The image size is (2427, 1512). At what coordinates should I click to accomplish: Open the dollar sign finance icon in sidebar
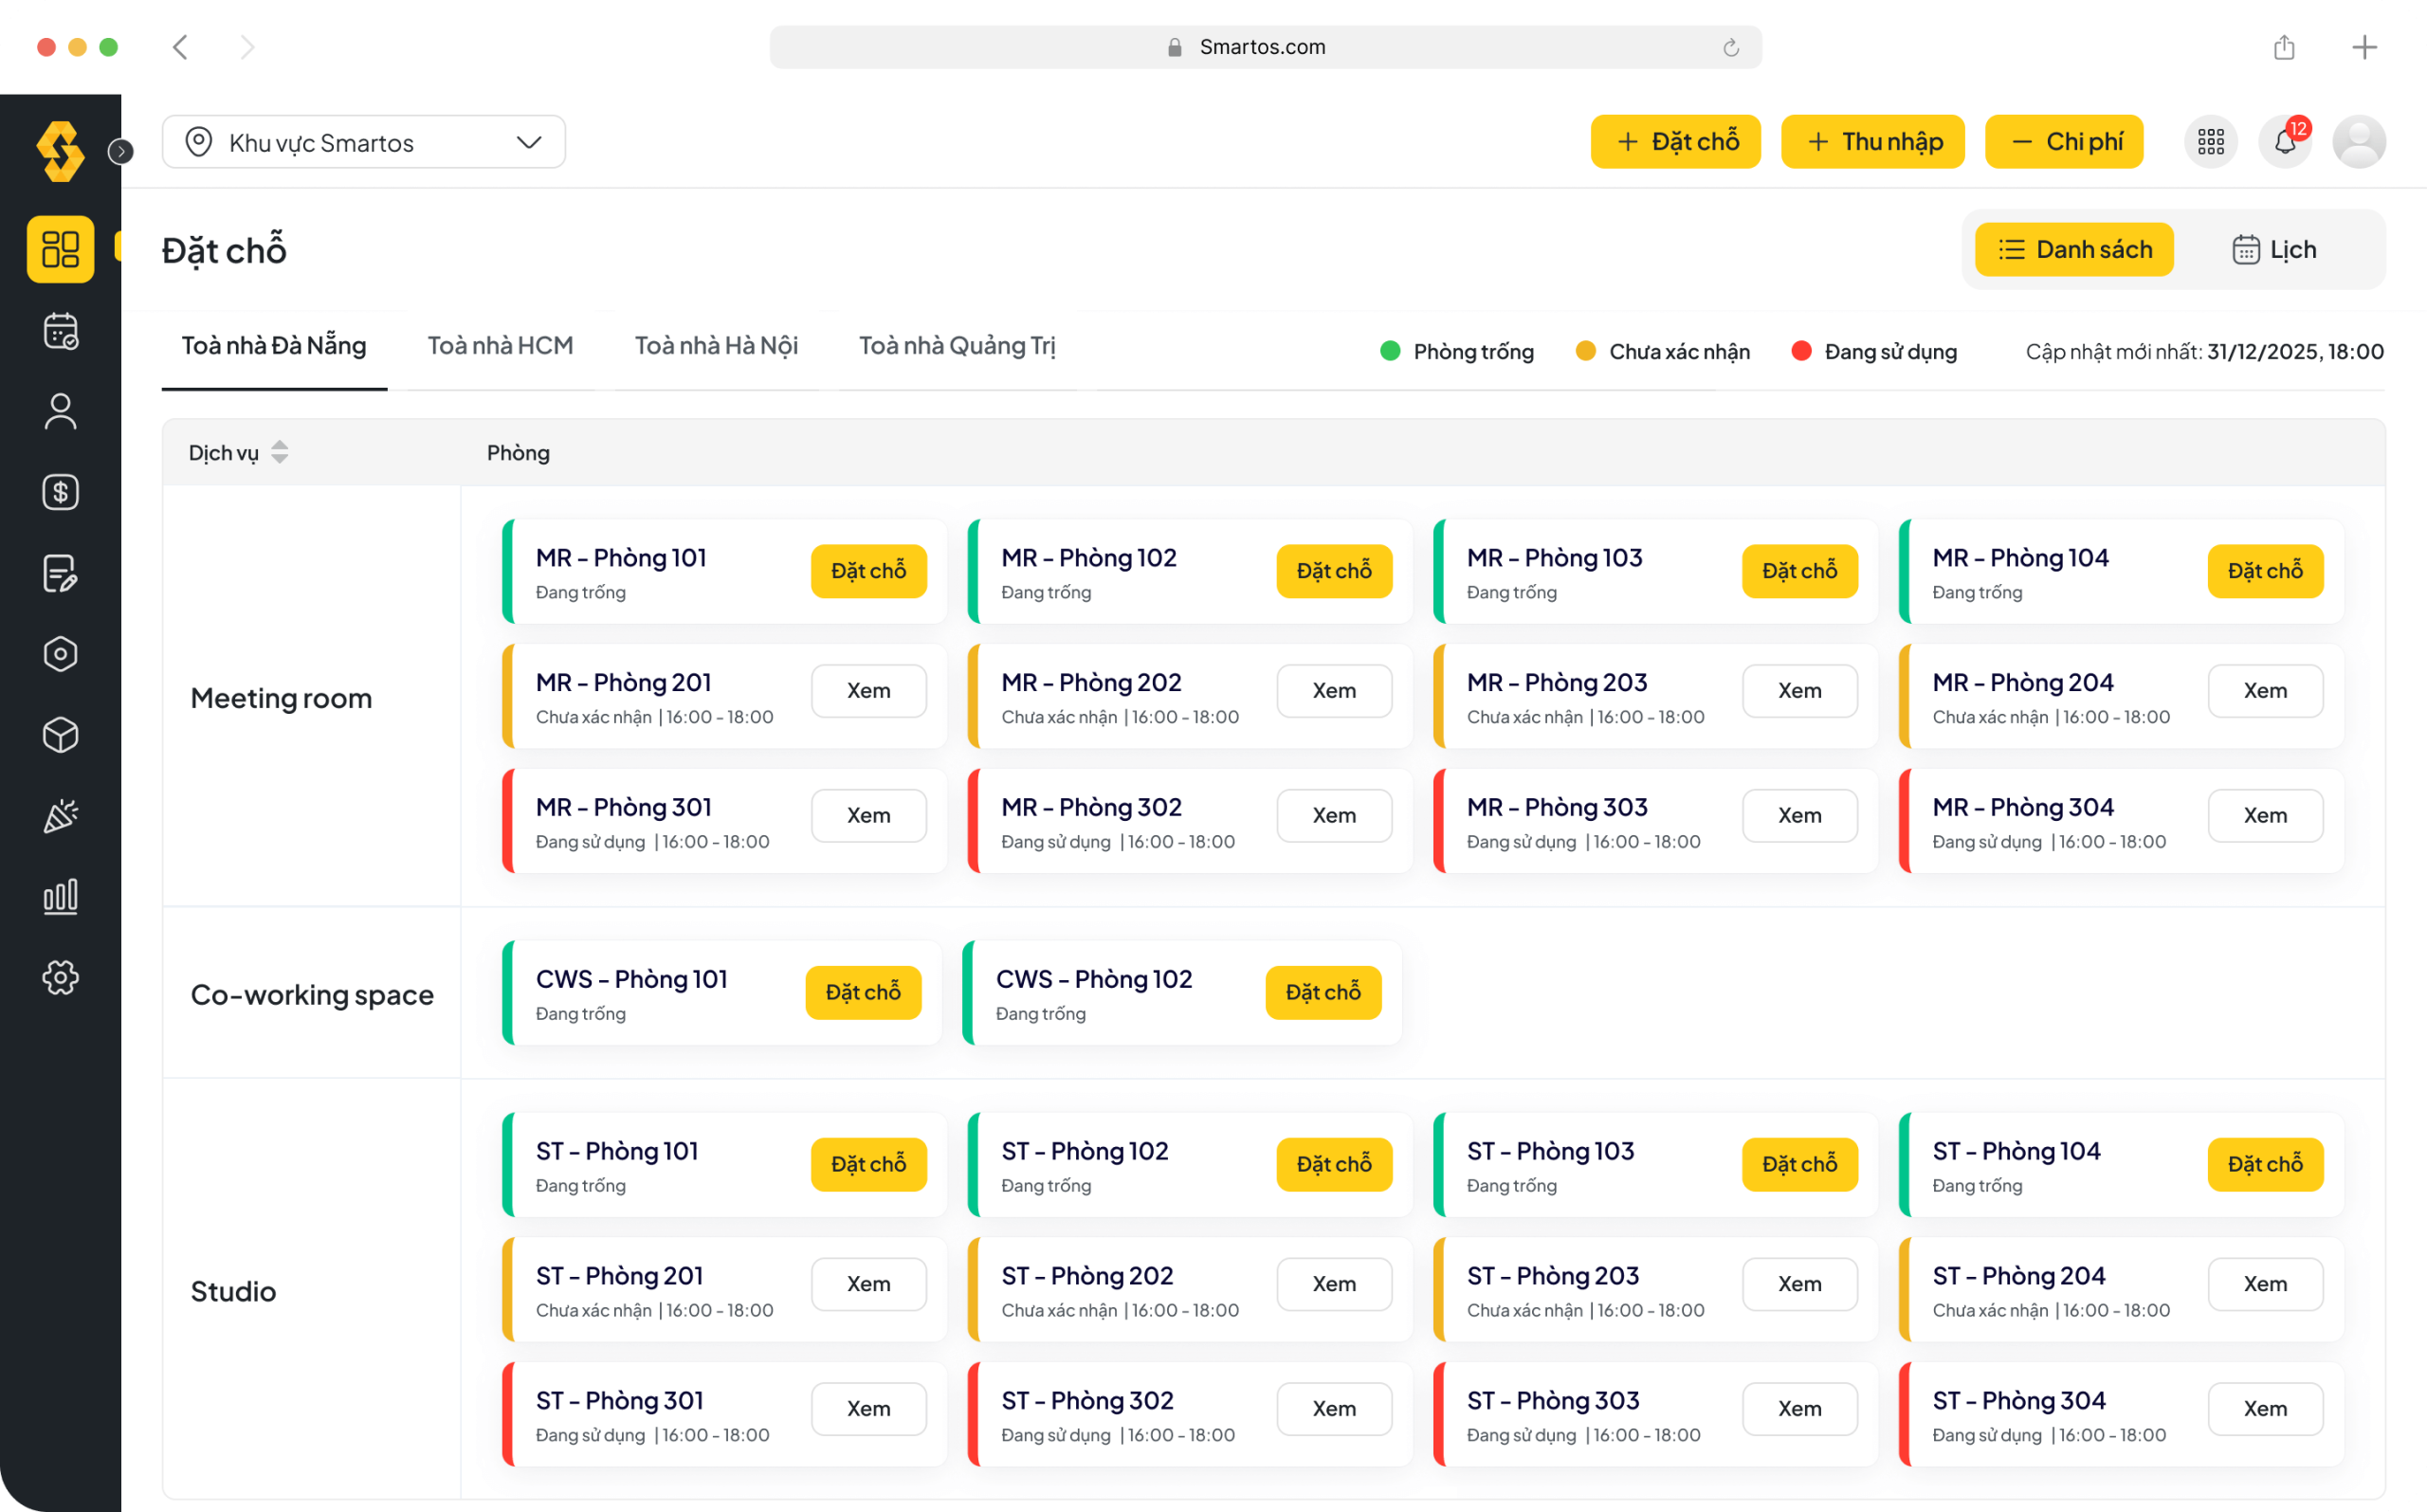pos(60,492)
